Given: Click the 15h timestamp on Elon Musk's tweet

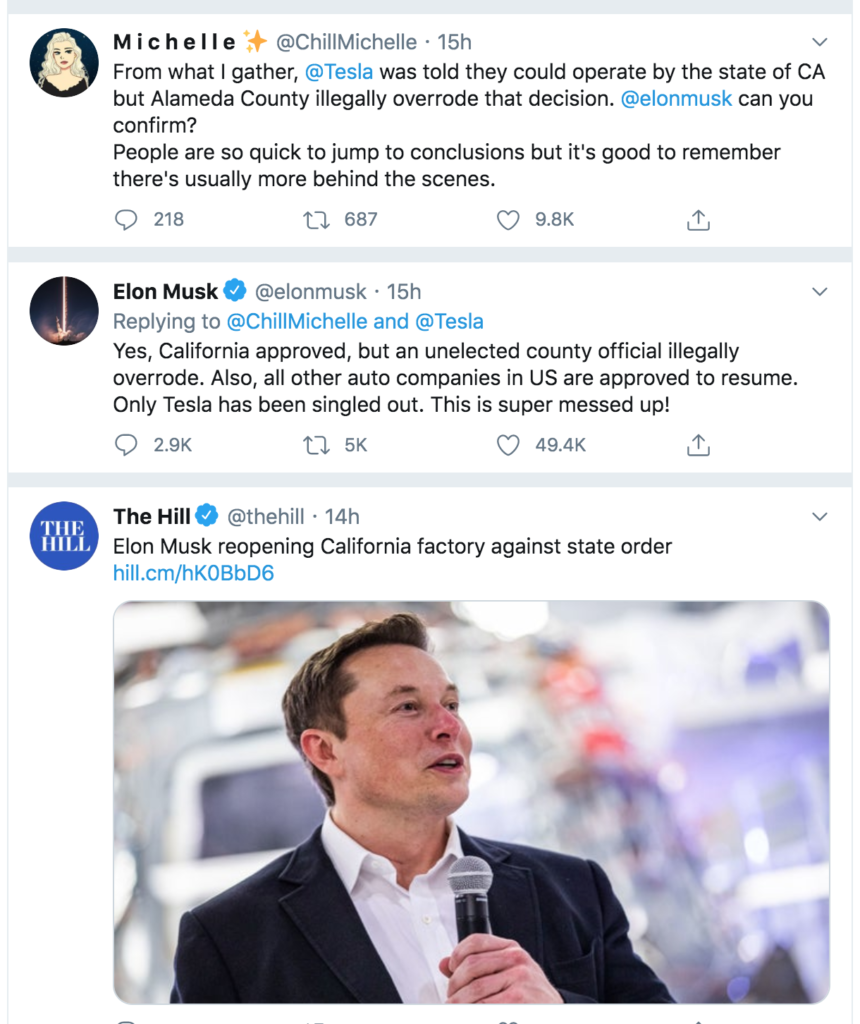Looking at the screenshot, I should coord(403,291).
